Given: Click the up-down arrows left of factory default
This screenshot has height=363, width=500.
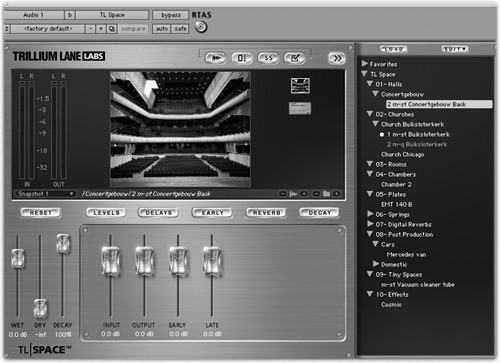Looking at the screenshot, I should tap(7, 29).
